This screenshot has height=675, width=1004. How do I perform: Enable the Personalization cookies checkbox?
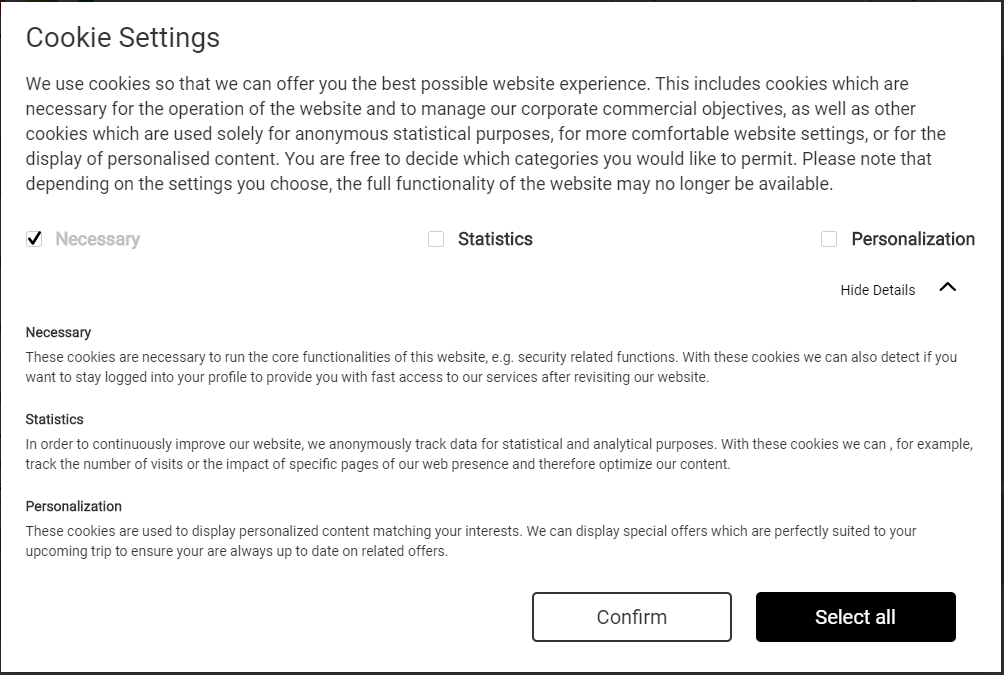[x=829, y=239]
